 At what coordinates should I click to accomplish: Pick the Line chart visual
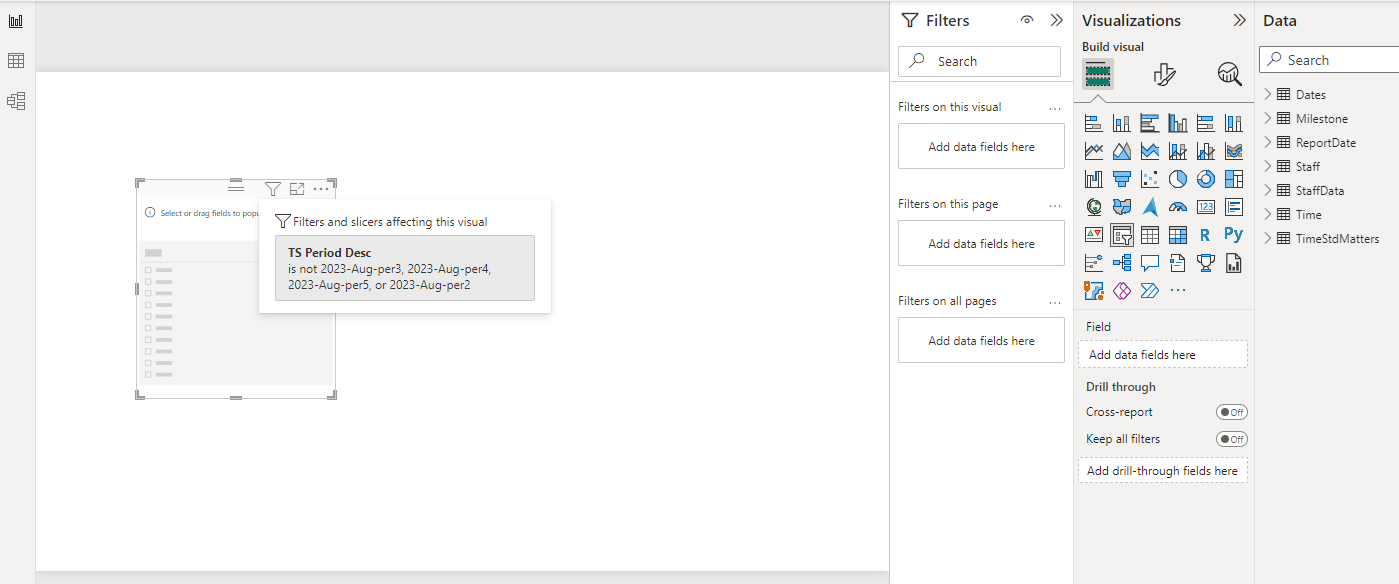coord(1094,151)
